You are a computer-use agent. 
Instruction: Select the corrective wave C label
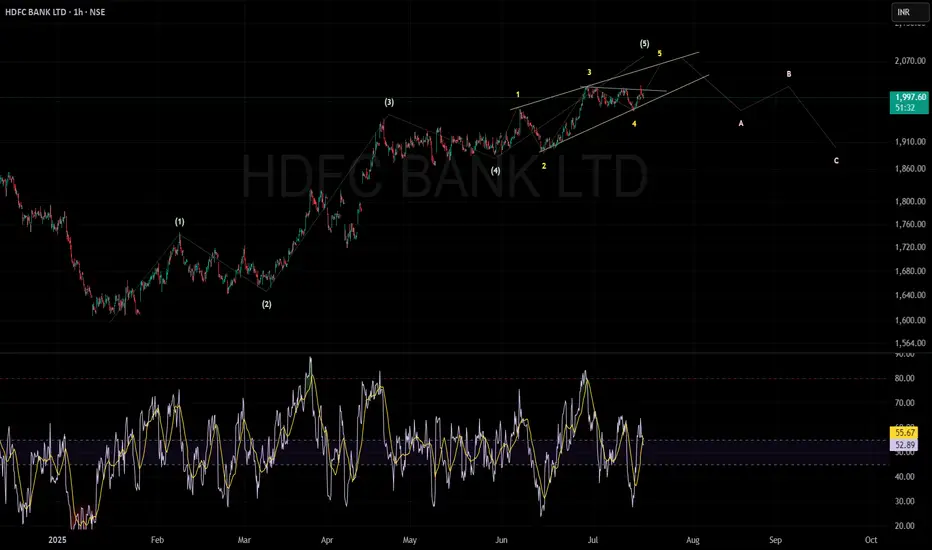[x=836, y=161]
